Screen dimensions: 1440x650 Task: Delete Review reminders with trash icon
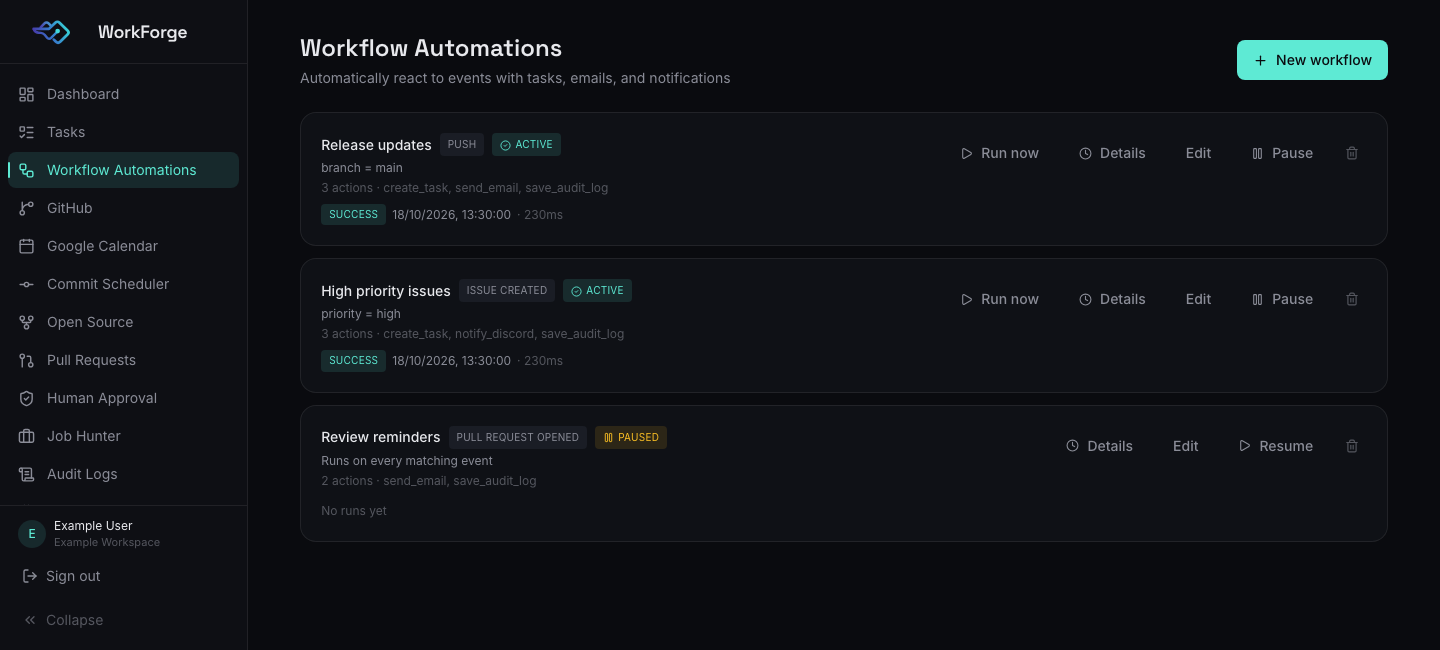click(1352, 446)
